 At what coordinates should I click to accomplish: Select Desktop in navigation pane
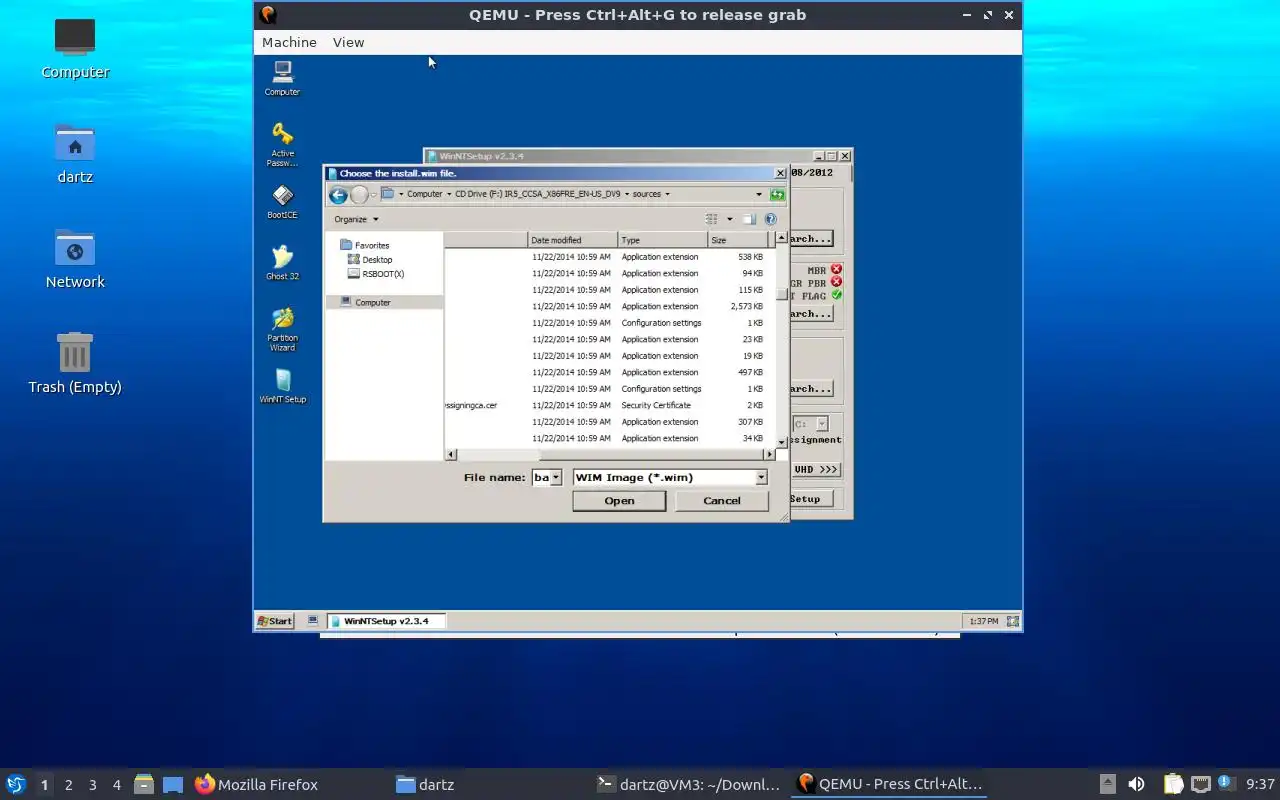pos(376,259)
